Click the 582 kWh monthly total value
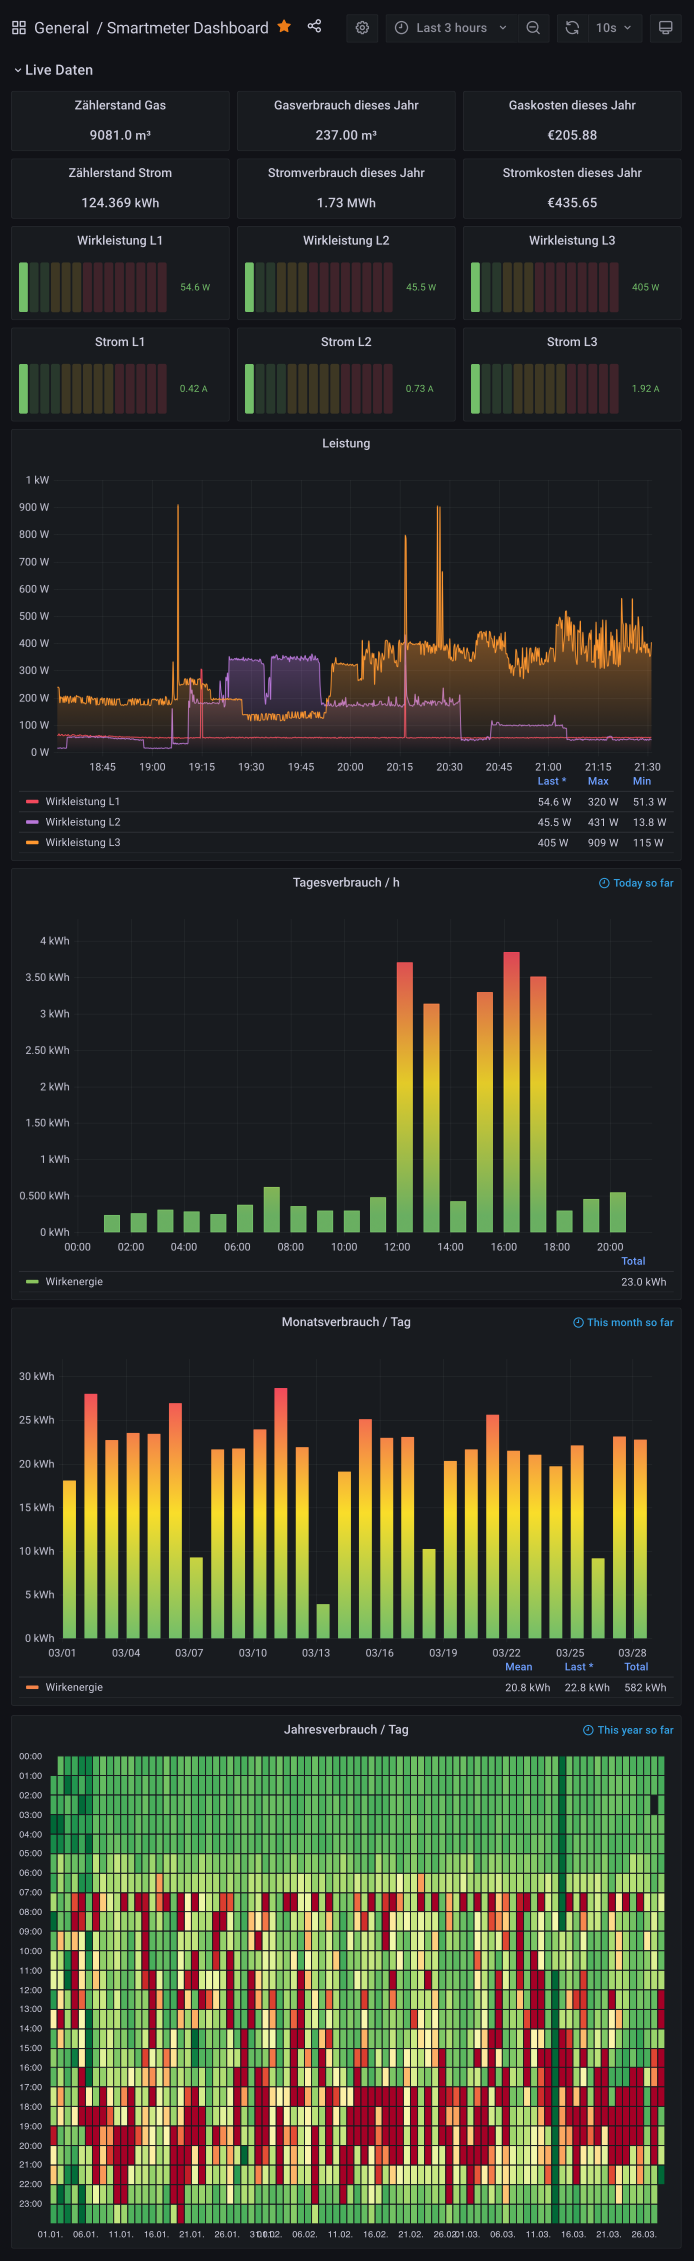This screenshot has height=2261, width=694. pos(645,1687)
